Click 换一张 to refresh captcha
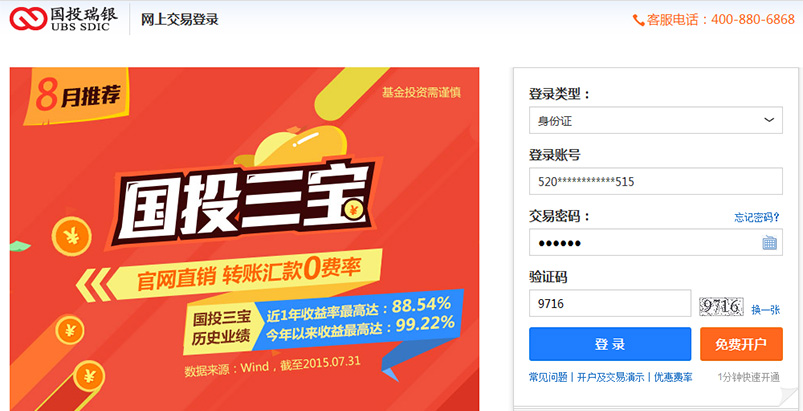 click(x=766, y=310)
